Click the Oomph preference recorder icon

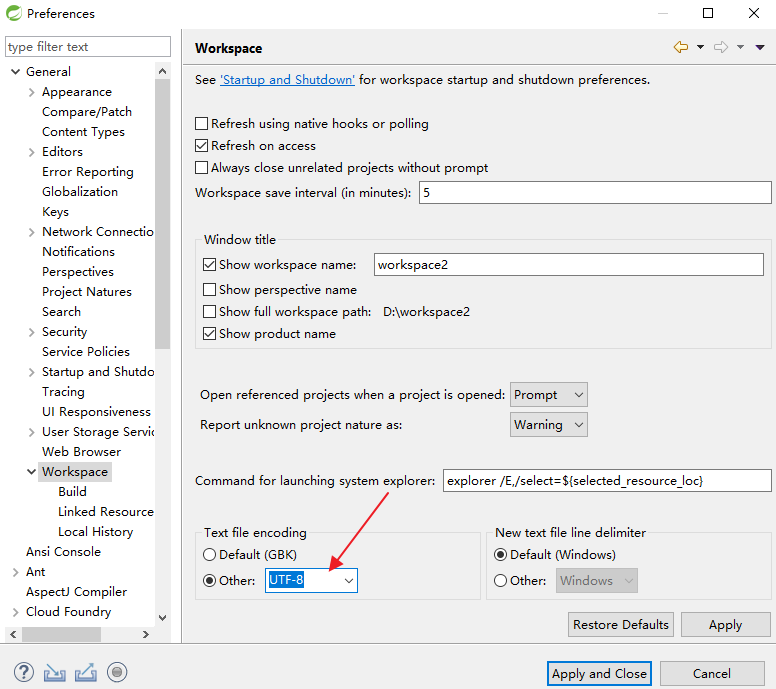click(117, 673)
